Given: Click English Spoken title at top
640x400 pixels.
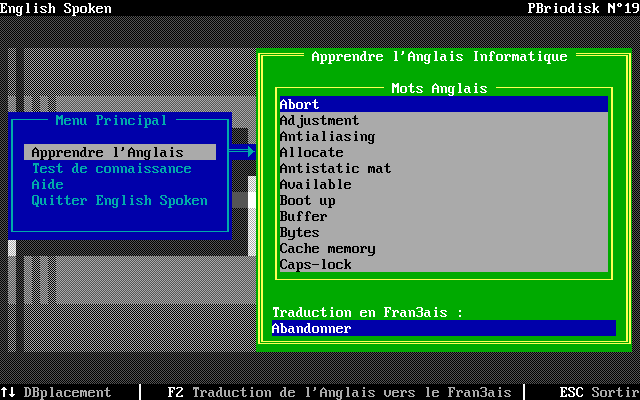Looking at the screenshot, I should (x=56, y=8).
